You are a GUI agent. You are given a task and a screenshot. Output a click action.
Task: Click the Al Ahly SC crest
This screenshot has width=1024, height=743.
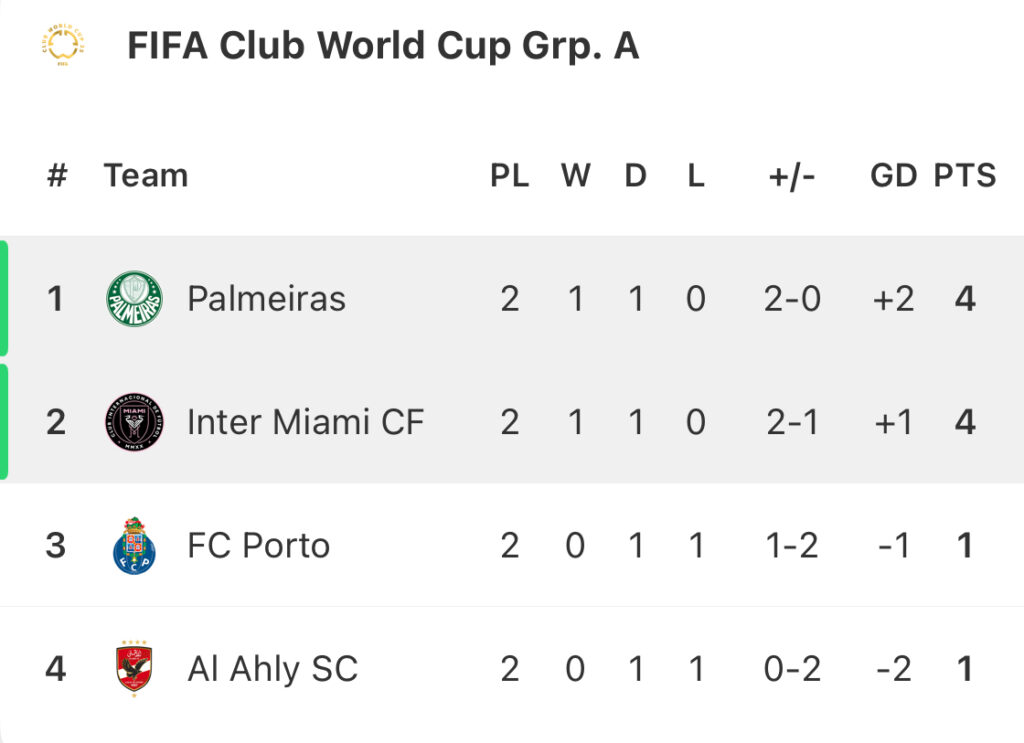(x=134, y=669)
